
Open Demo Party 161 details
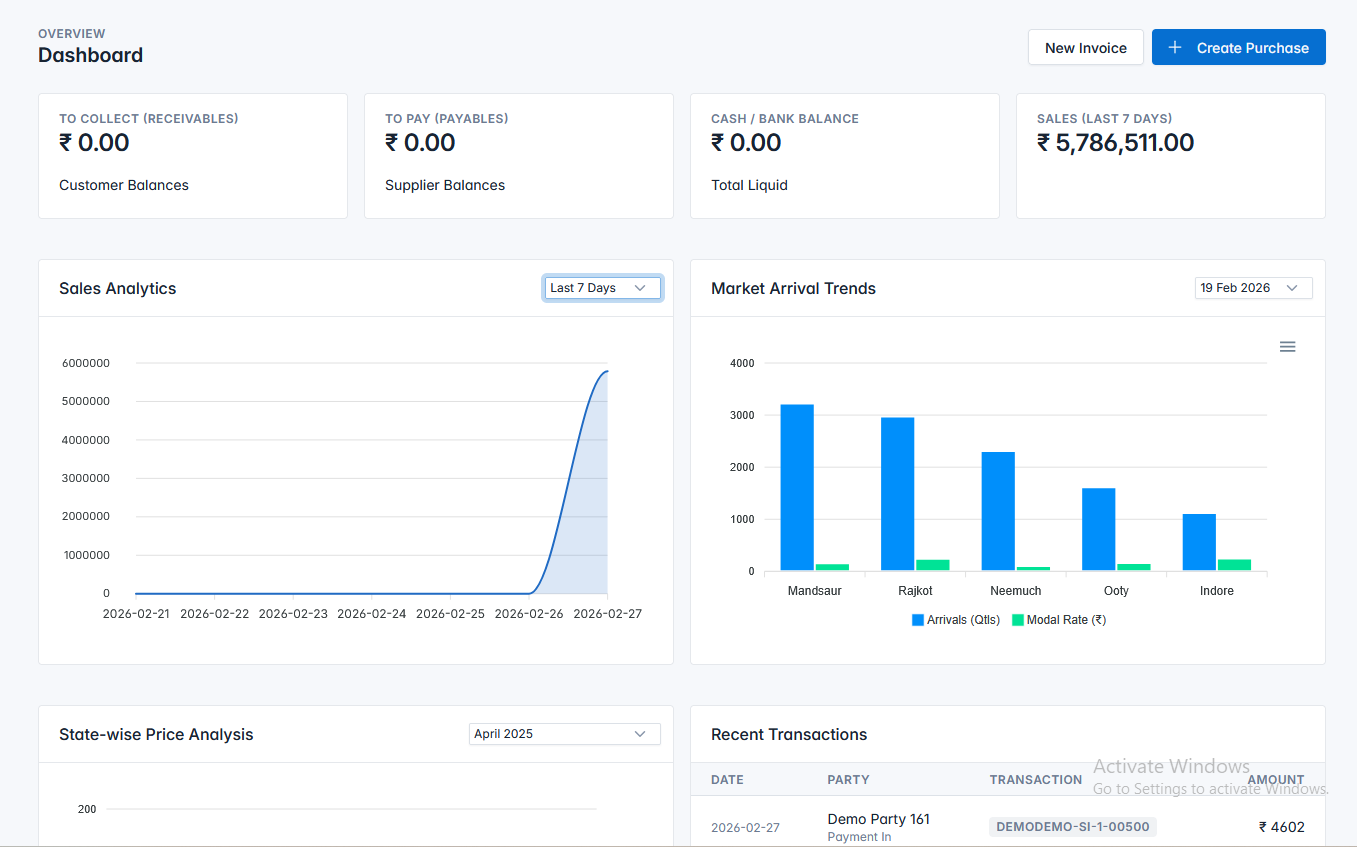pos(878,818)
